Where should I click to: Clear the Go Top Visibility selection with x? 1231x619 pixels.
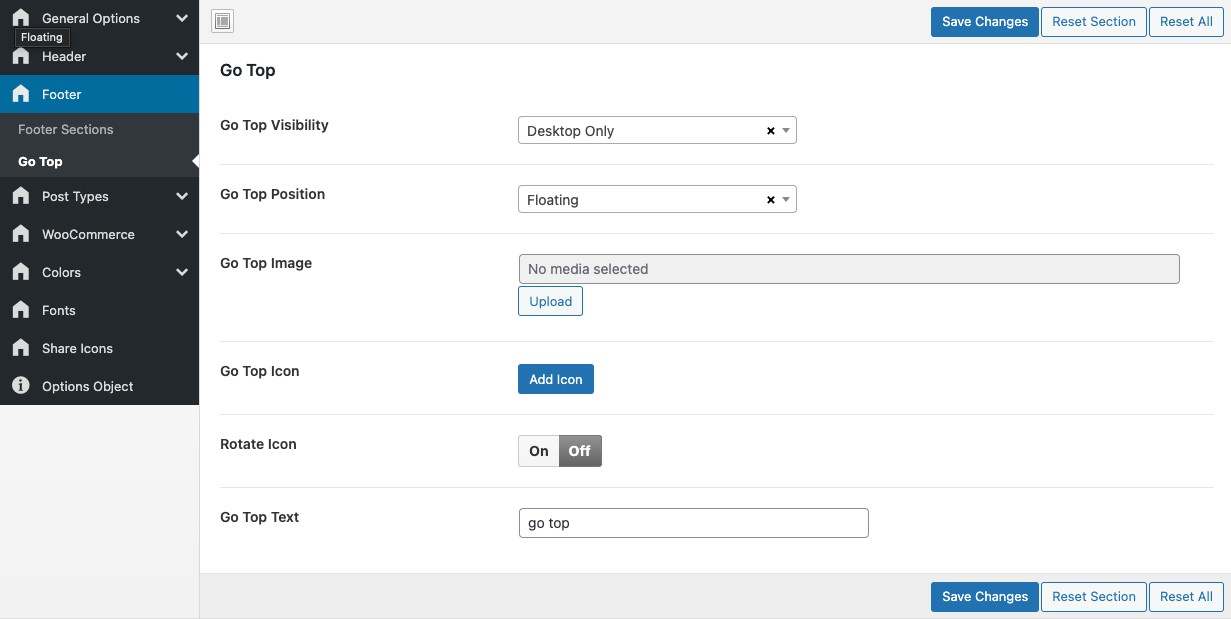pos(770,131)
